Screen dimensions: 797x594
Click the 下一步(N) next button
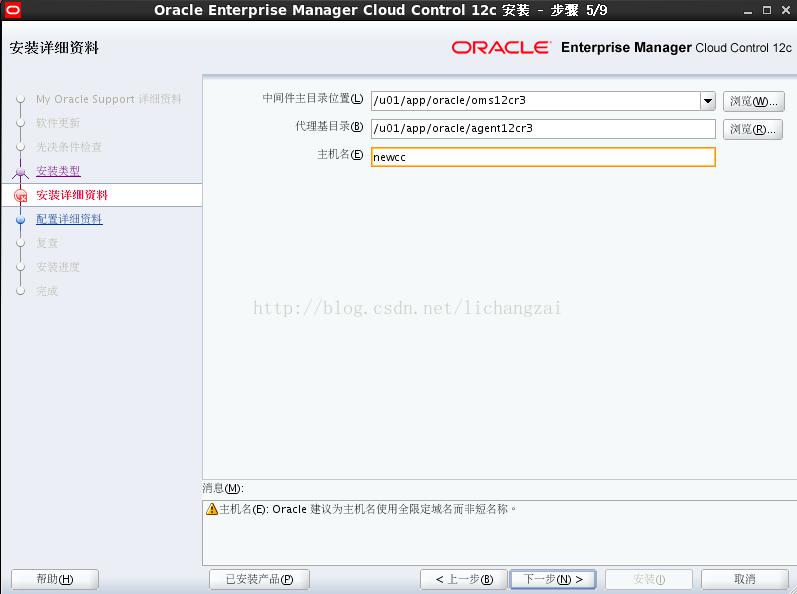tap(553, 579)
